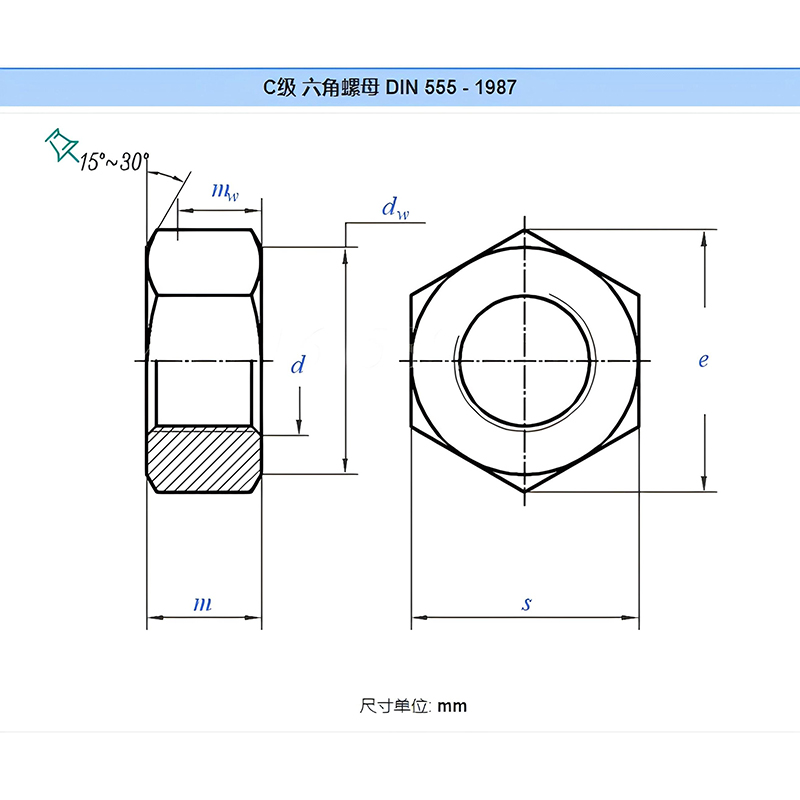800x800 pixels.
Task: Click the hatched cross-section of the nut
Action: (x=204, y=459)
